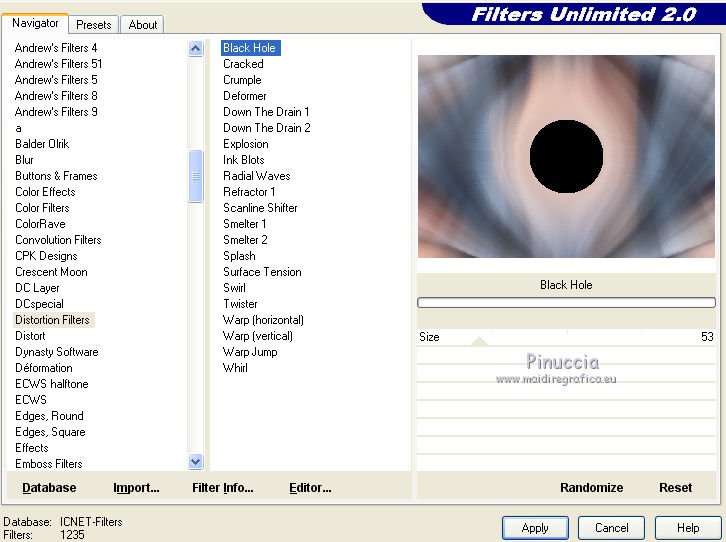Select the Cracked filter

pos(243,64)
